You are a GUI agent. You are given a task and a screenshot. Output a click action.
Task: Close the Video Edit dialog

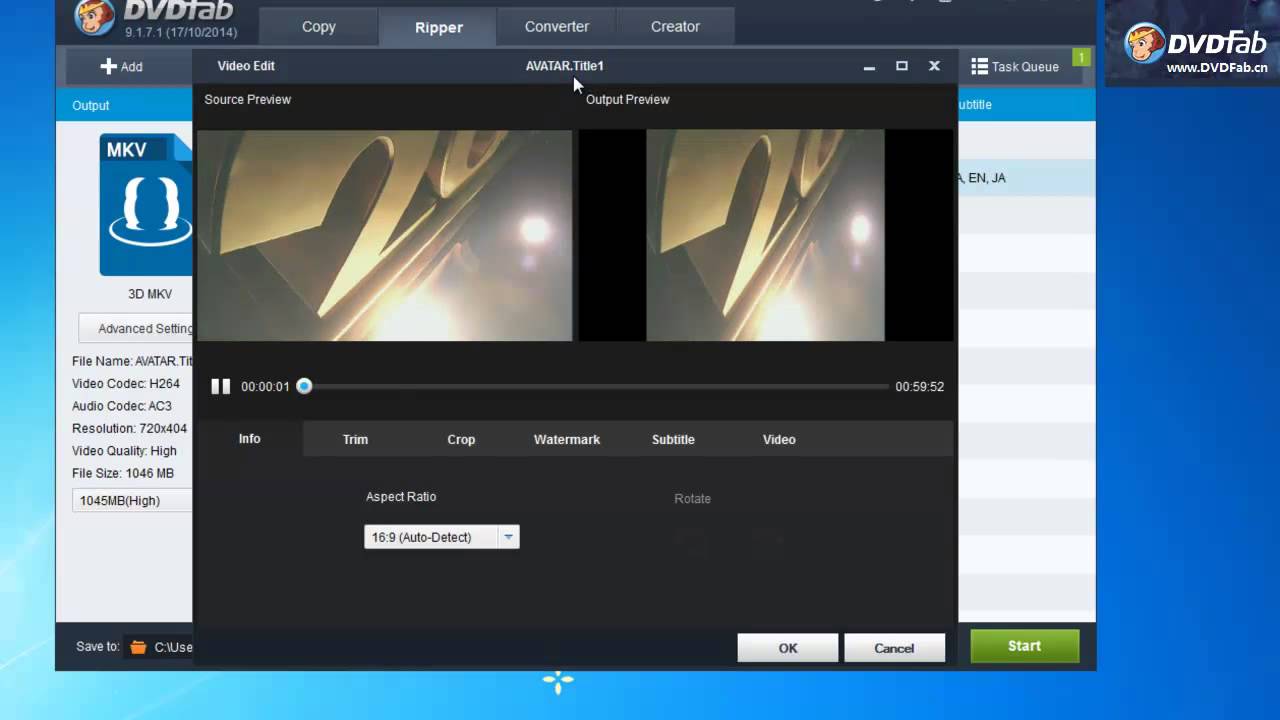click(934, 66)
